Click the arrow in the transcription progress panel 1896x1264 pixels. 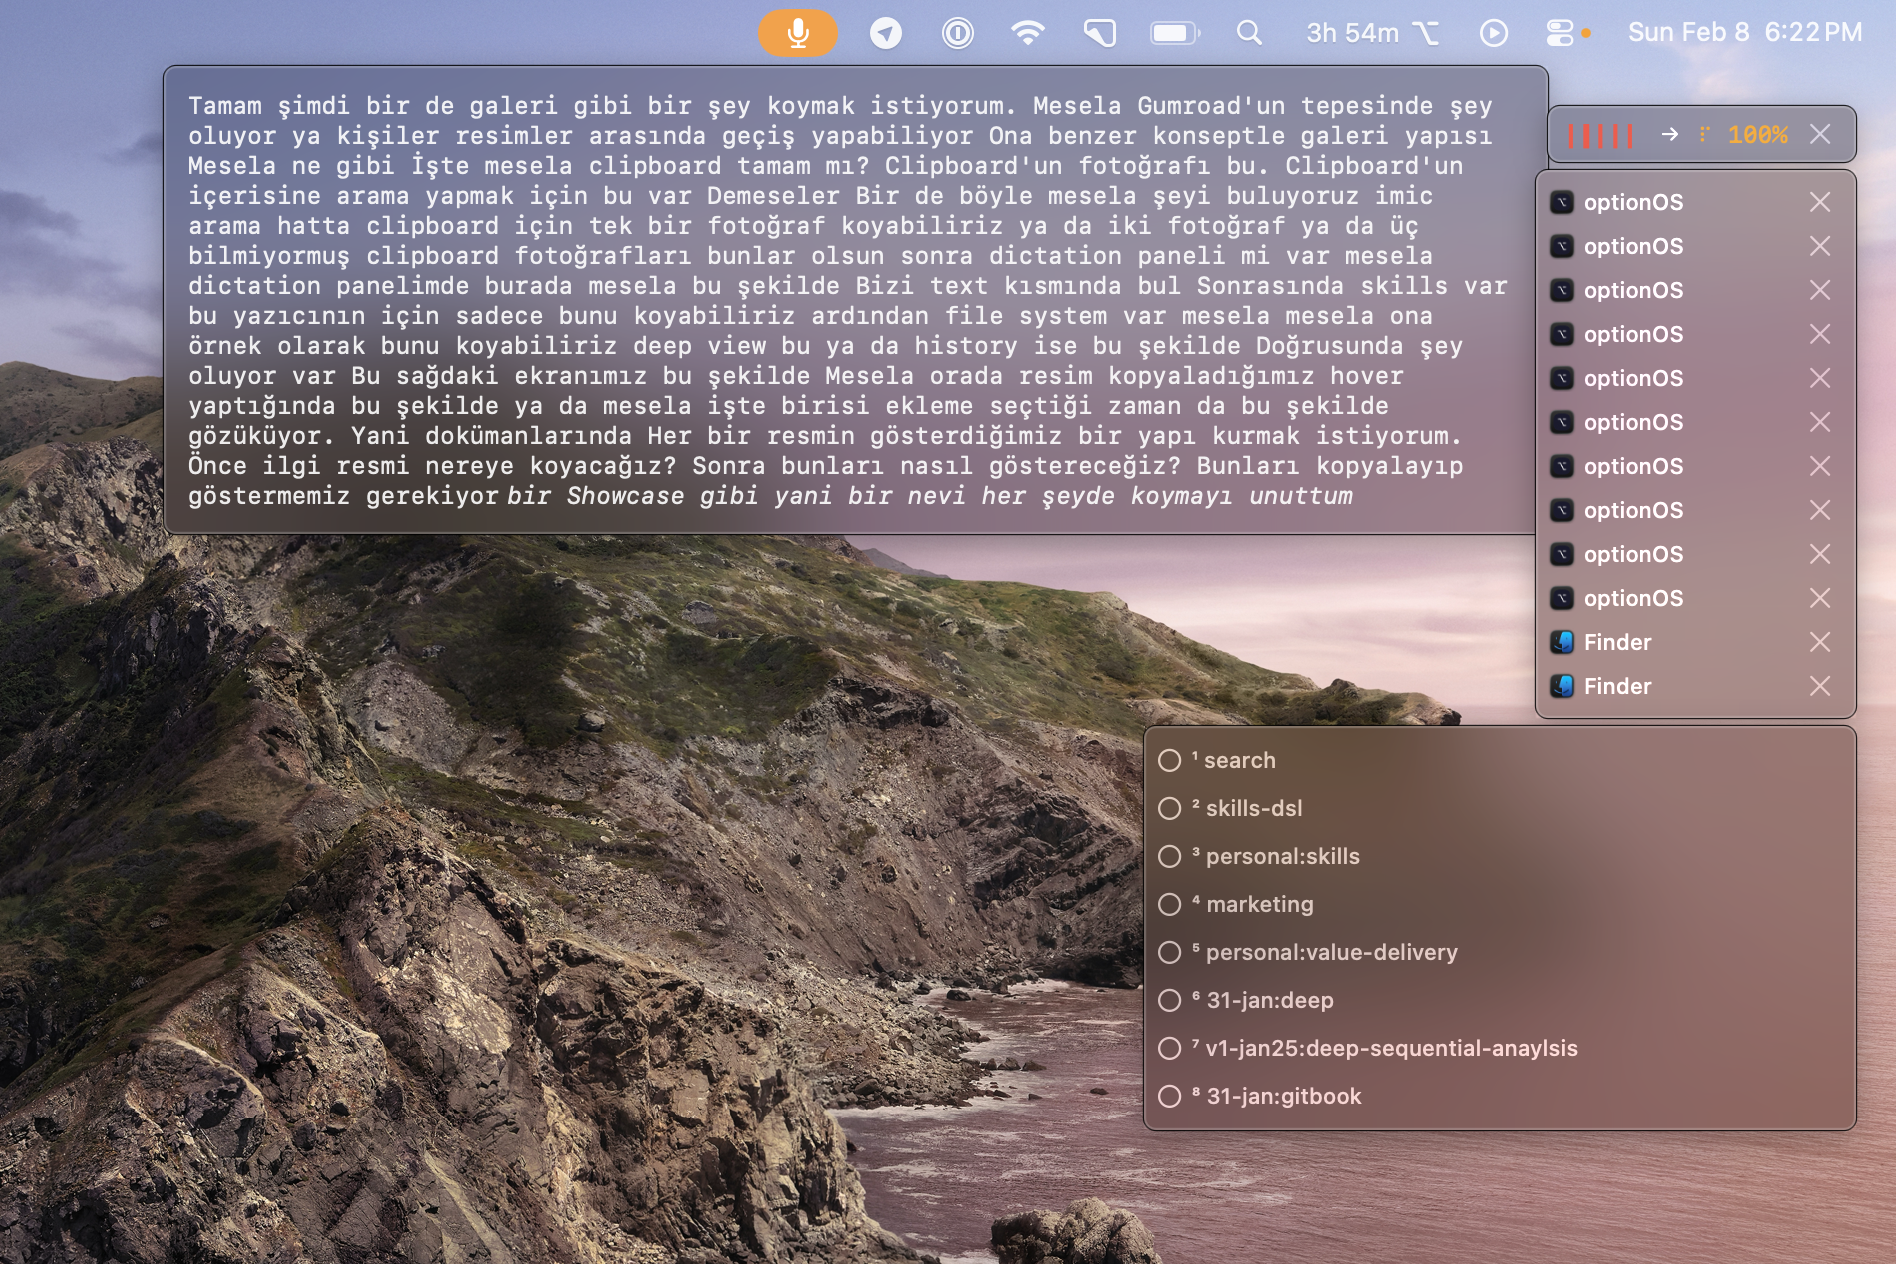click(1668, 133)
